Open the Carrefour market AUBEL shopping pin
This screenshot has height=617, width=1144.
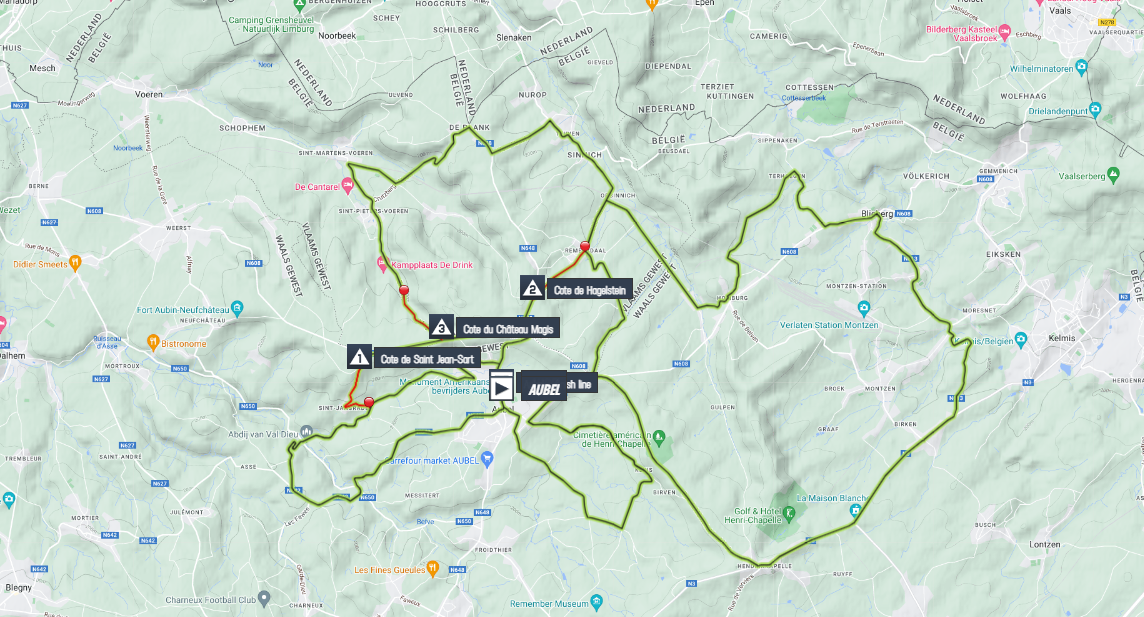click(x=487, y=459)
